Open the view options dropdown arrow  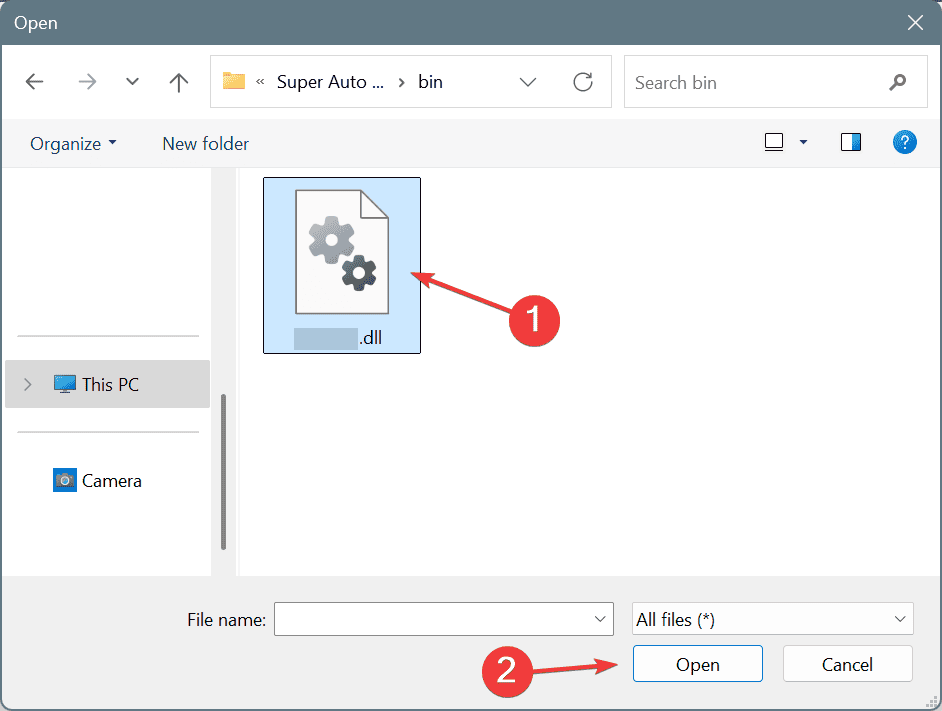coord(803,142)
